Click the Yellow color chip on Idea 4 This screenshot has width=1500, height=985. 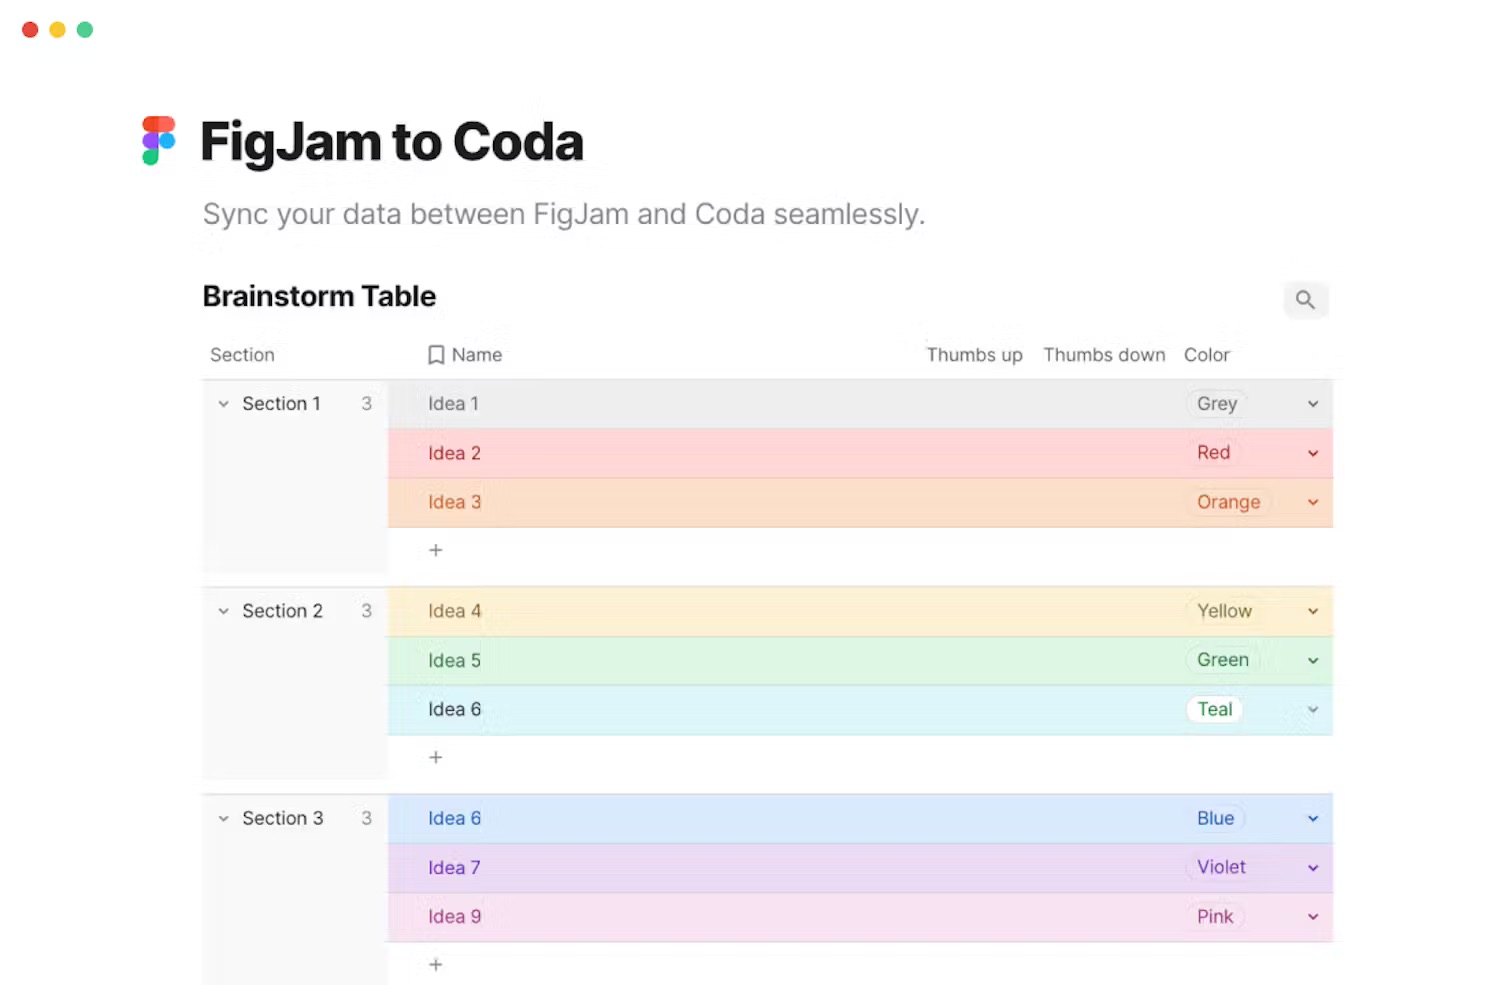1224,610
